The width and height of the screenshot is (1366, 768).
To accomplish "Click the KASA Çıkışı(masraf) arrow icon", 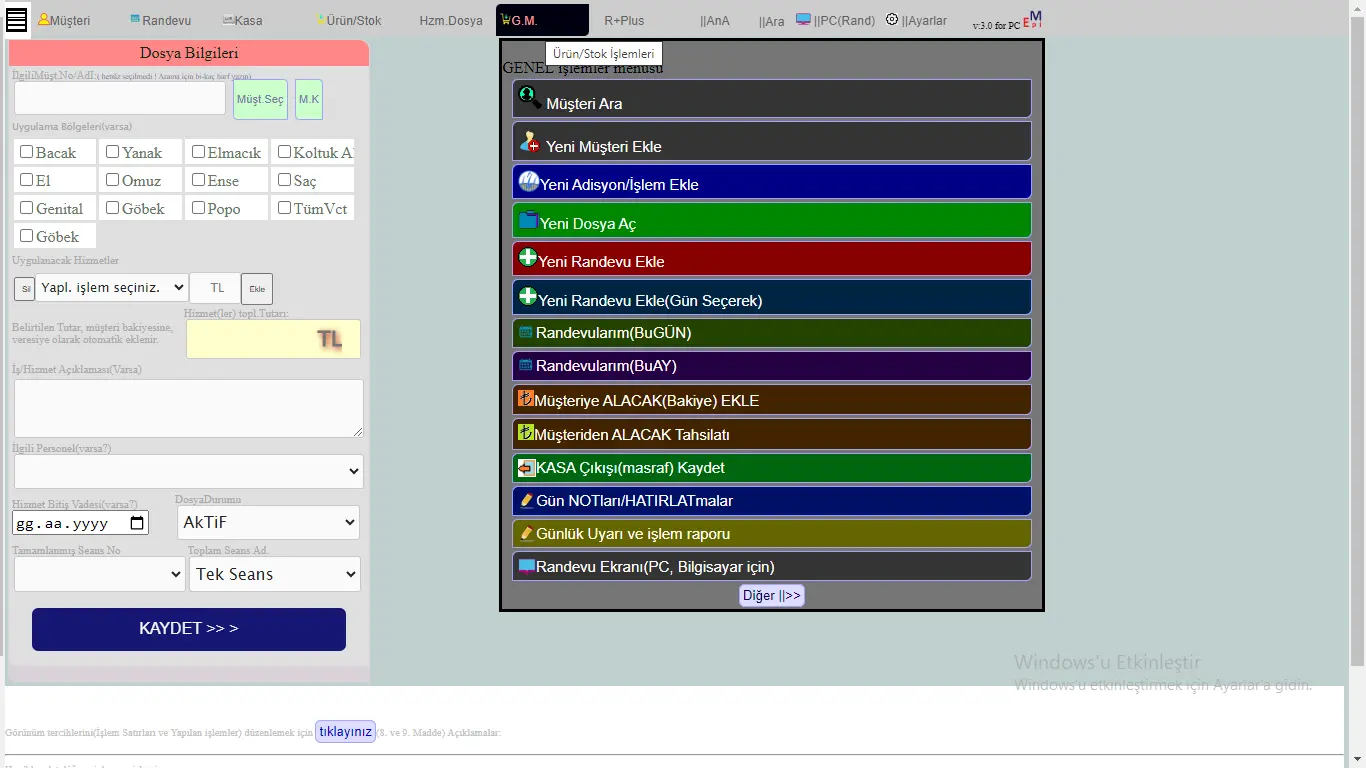I will click(526, 468).
